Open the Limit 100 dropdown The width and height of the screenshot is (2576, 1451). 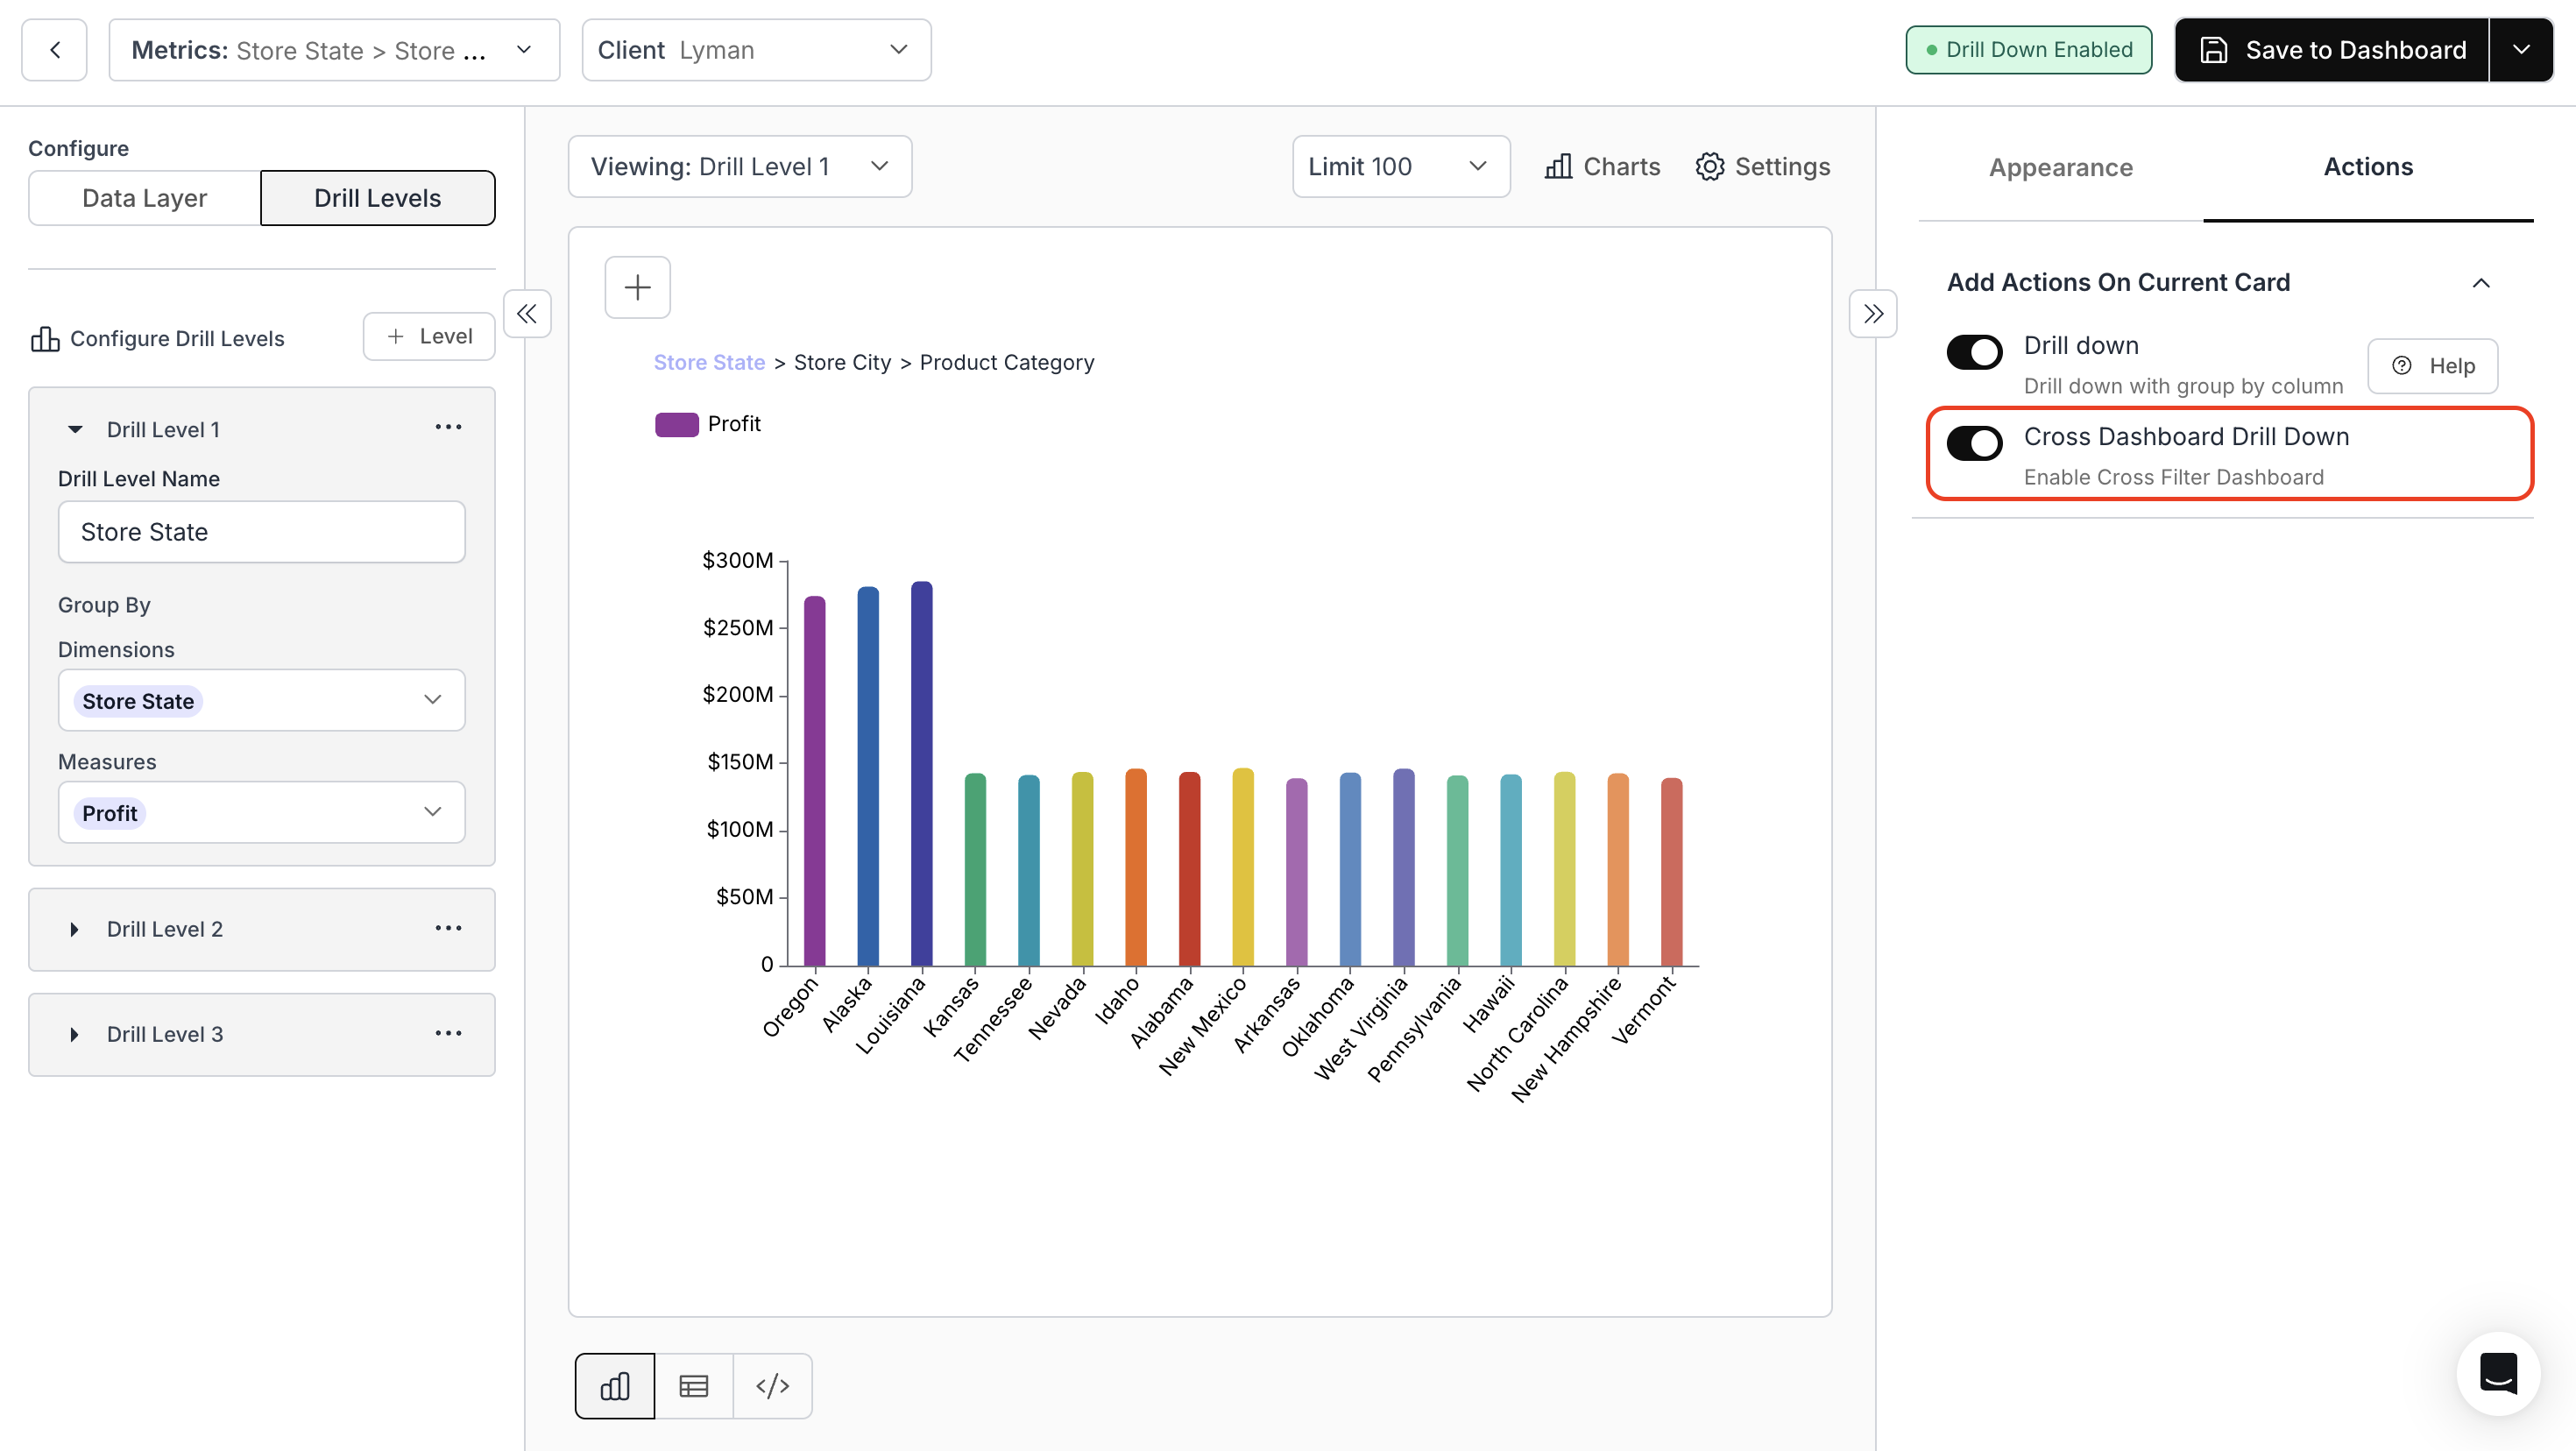(1400, 167)
